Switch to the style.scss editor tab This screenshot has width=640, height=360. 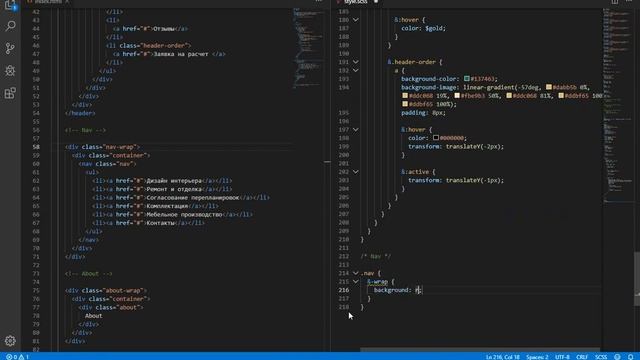tap(356, 2)
